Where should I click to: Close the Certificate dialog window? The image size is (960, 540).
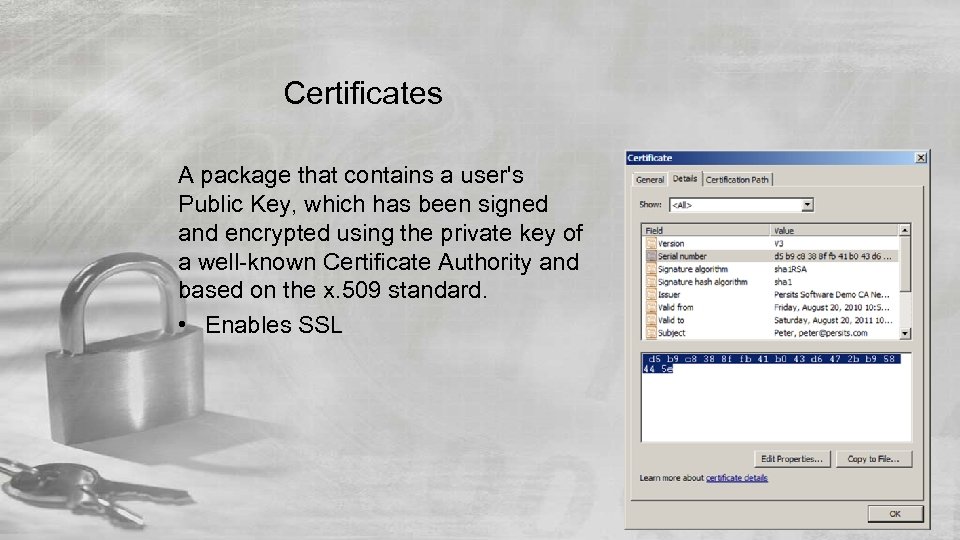pyautogui.click(x=920, y=158)
